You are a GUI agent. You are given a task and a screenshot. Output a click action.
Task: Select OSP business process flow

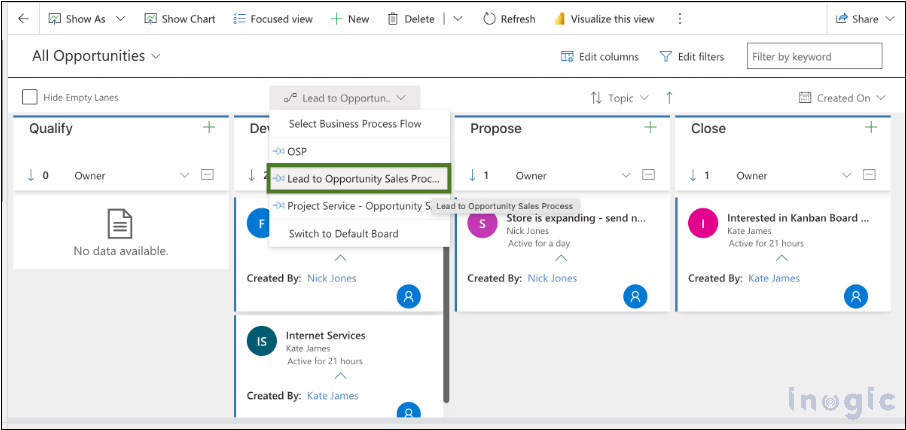pyautogui.click(x=359, y=151)
